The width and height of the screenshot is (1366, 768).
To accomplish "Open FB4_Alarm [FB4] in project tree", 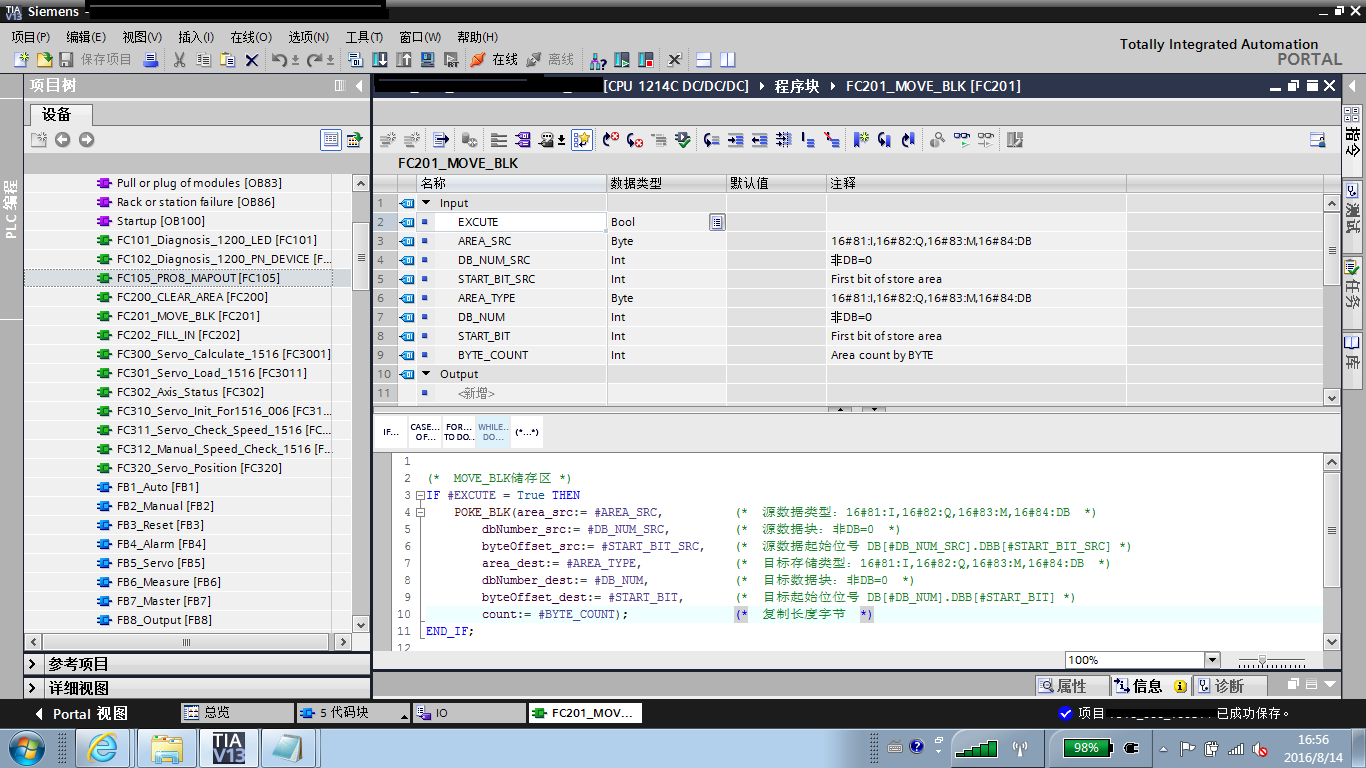I will coord(160,544).
